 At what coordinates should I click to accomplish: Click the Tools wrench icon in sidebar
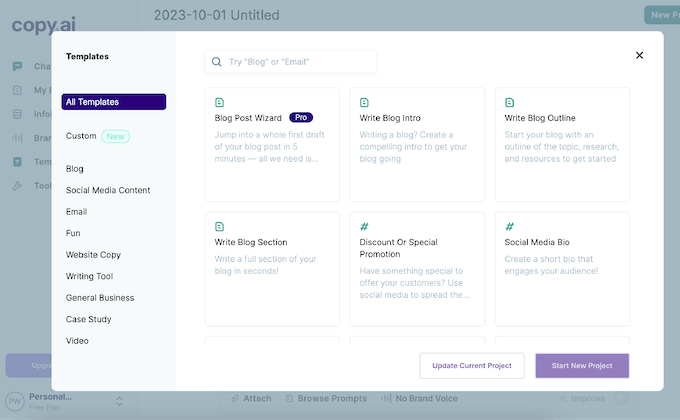[17, 186]
